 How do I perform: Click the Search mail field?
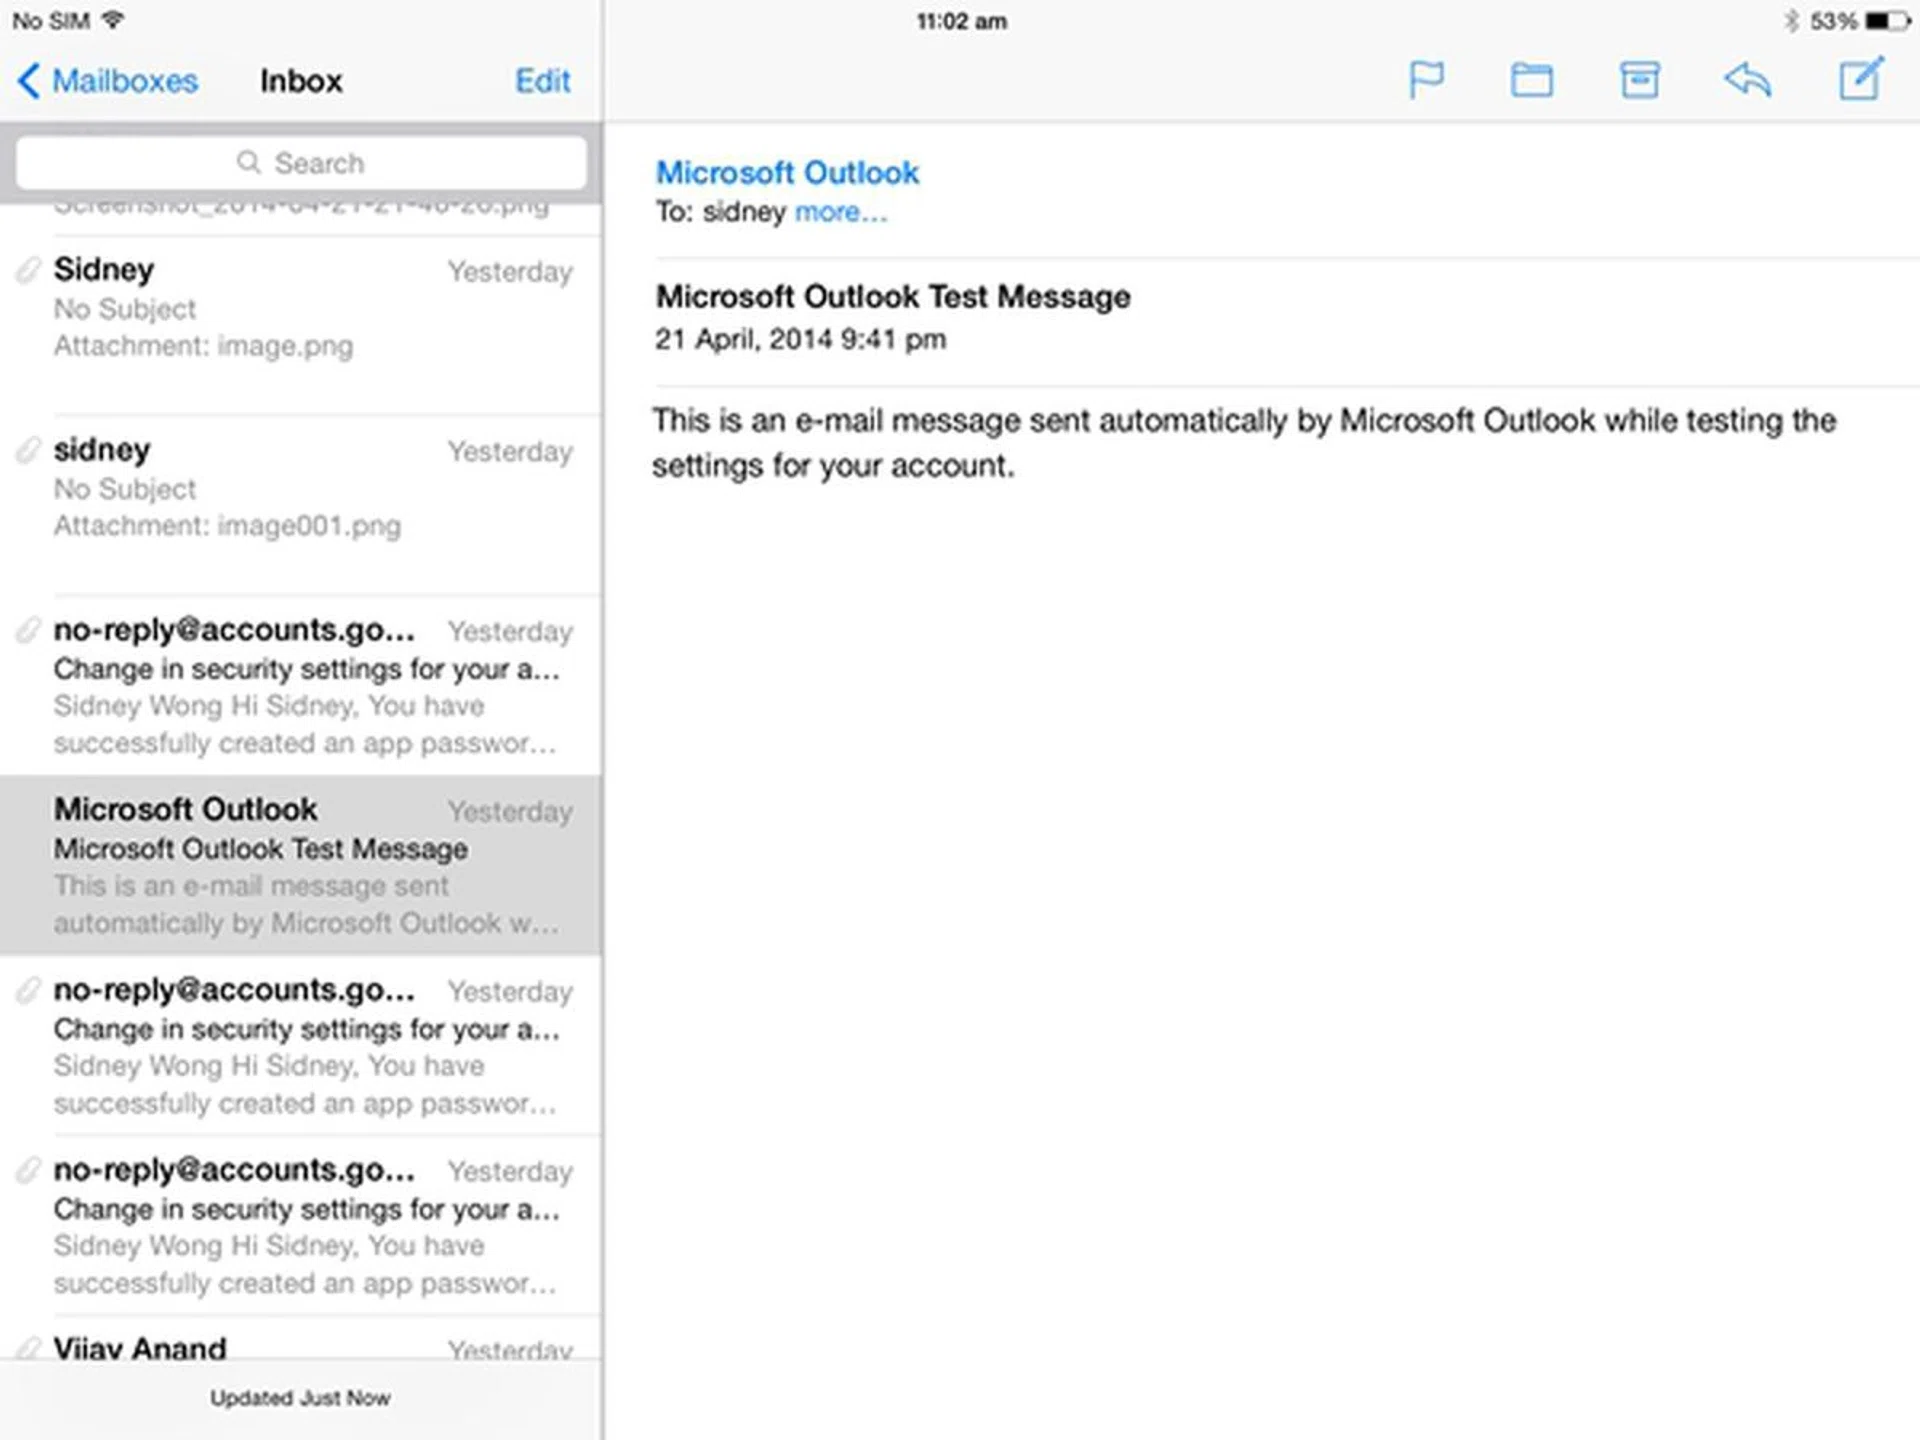pyautogui.click(x=320, y=163)
